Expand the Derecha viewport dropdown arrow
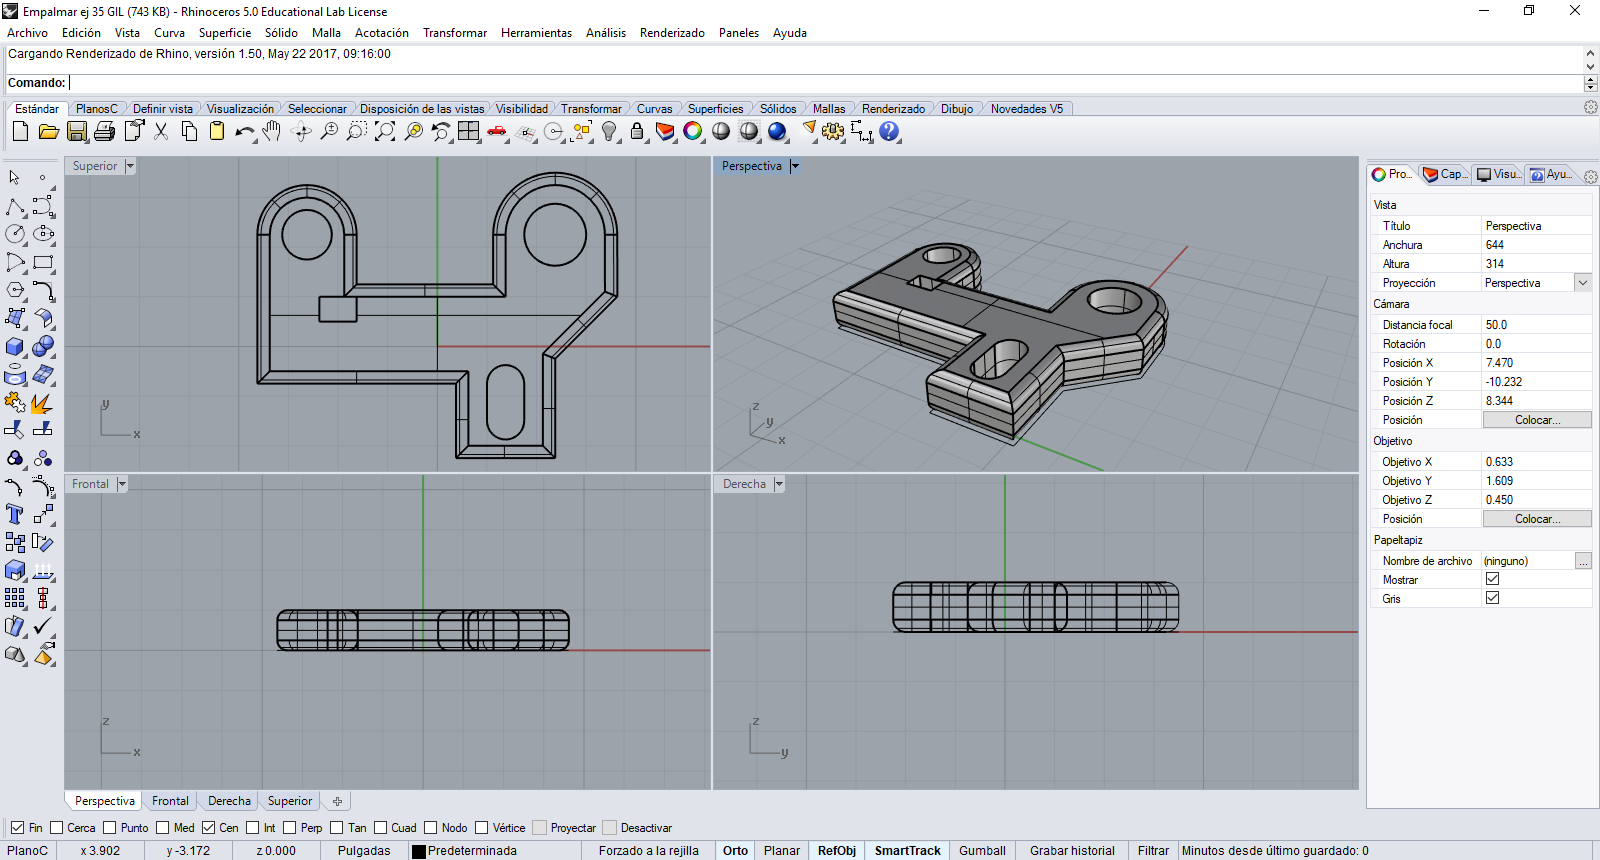This screenshot has width=1600, height=860. pyautogui.click(x=779, y=484)
